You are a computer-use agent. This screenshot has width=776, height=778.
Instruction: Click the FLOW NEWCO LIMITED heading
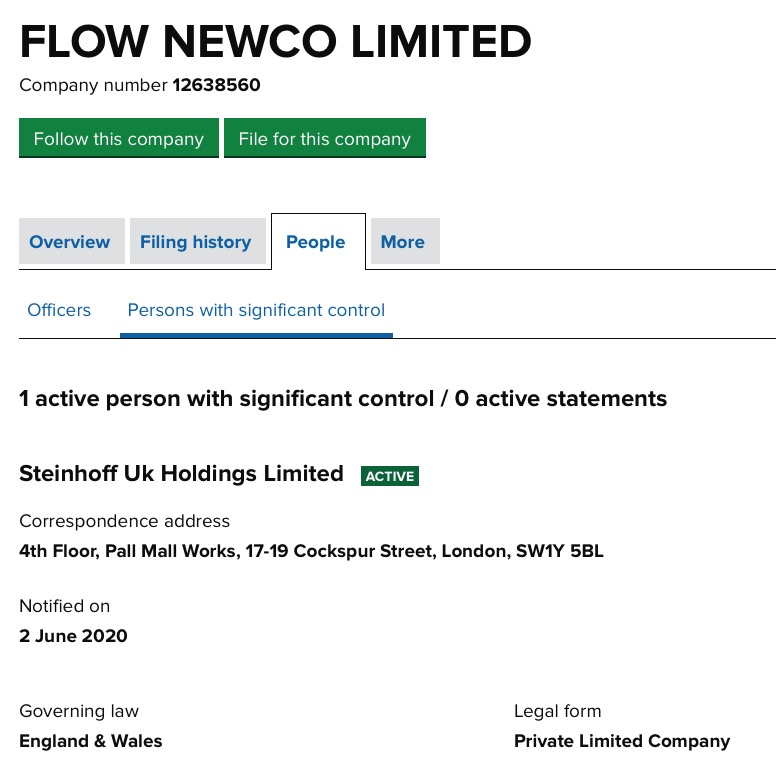[x=275, y=42]
